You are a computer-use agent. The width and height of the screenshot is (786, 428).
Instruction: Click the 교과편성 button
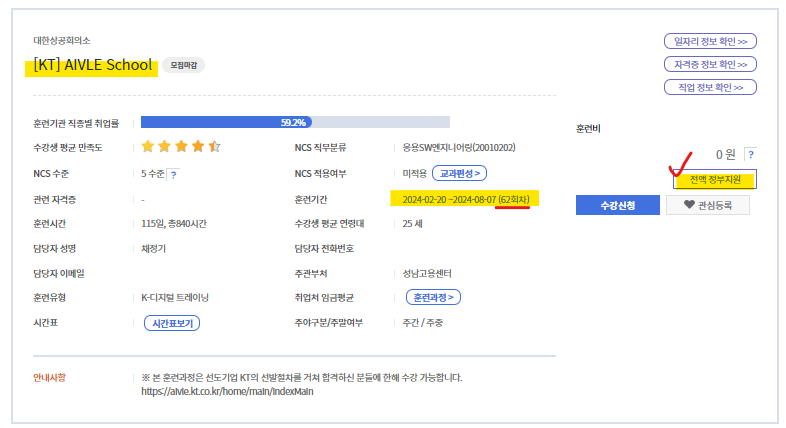coord(459,173)
